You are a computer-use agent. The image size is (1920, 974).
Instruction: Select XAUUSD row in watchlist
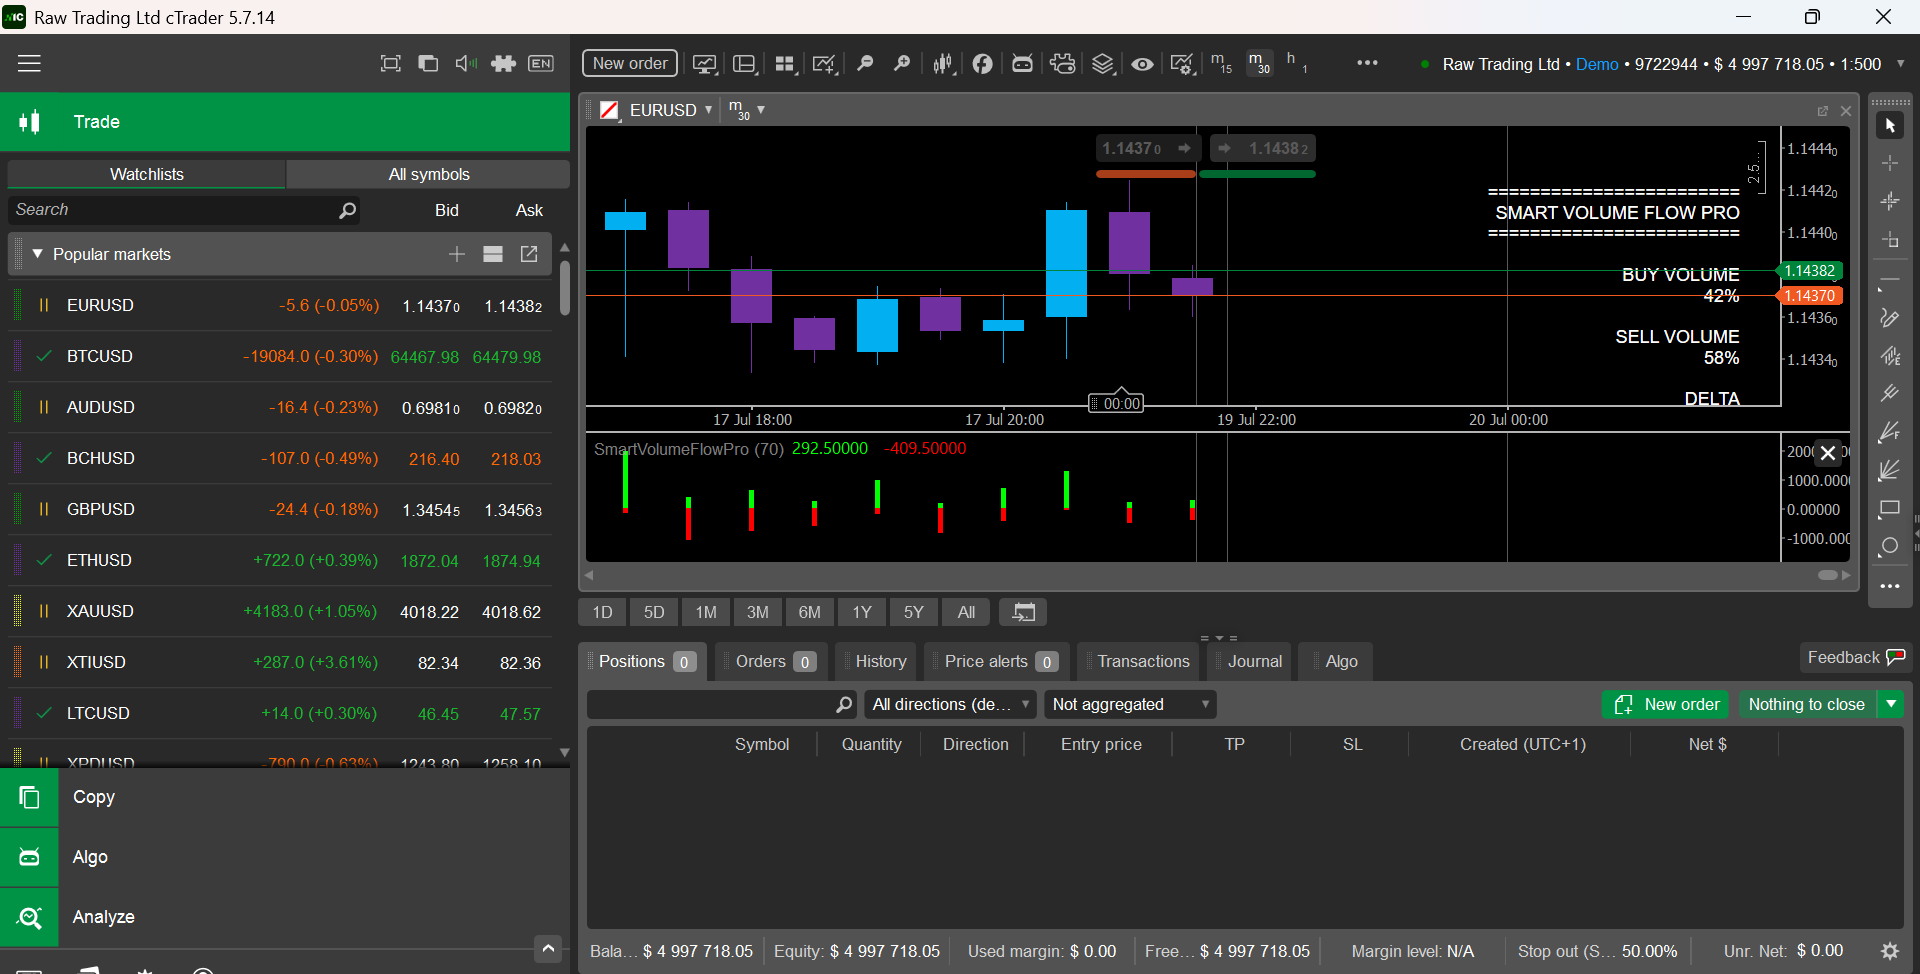click(x=281, y=611)
